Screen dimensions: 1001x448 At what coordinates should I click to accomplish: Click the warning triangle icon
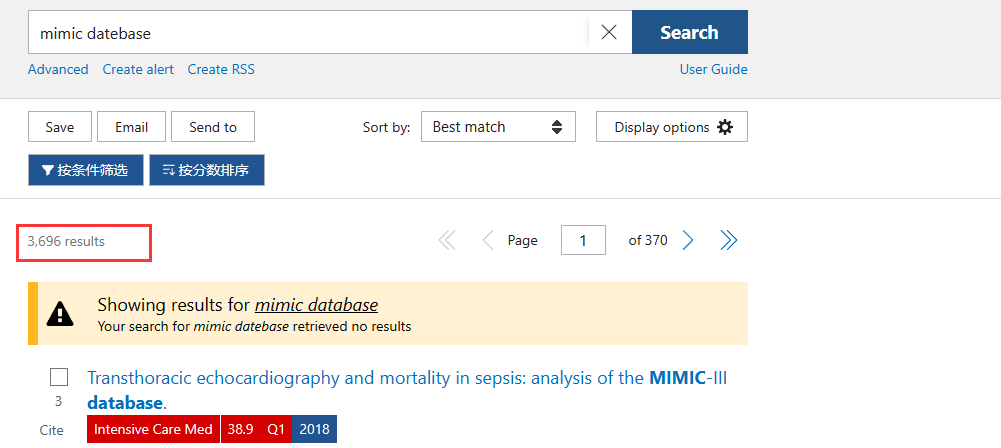tap(61, 314)
